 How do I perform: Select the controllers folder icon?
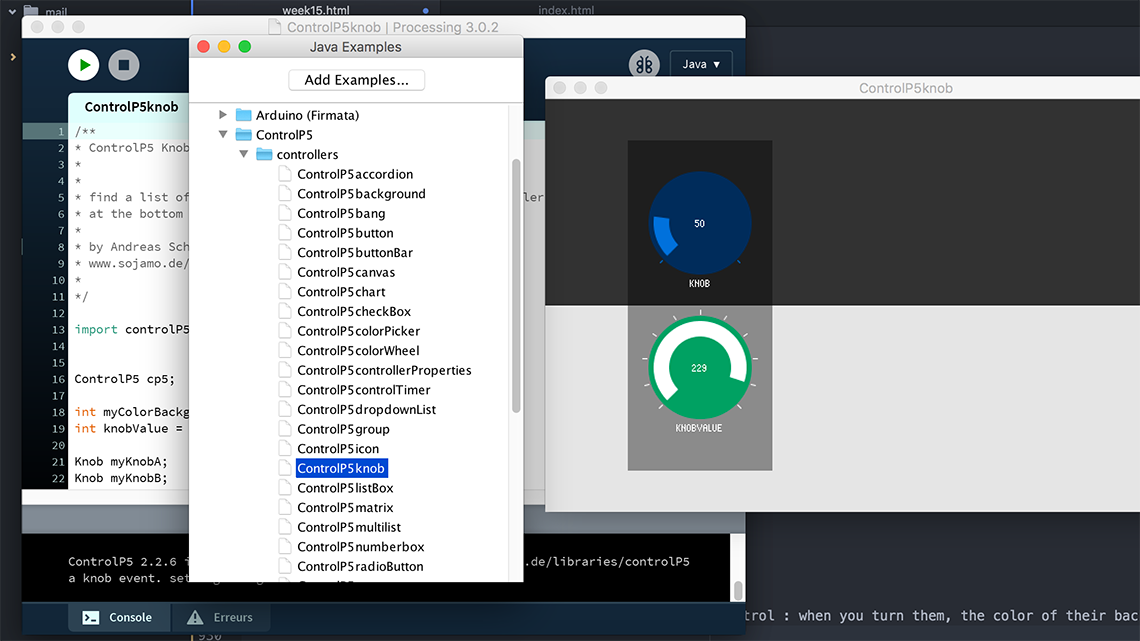click(x=264, y=154)
